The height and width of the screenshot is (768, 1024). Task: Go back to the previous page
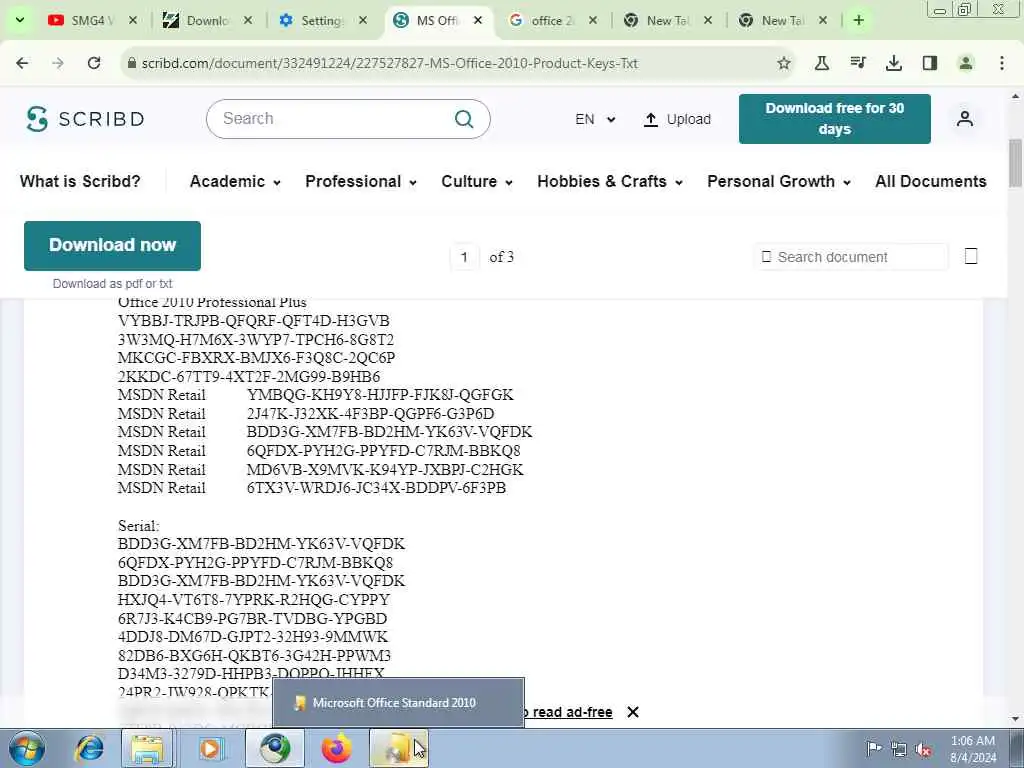coord(22,63)
